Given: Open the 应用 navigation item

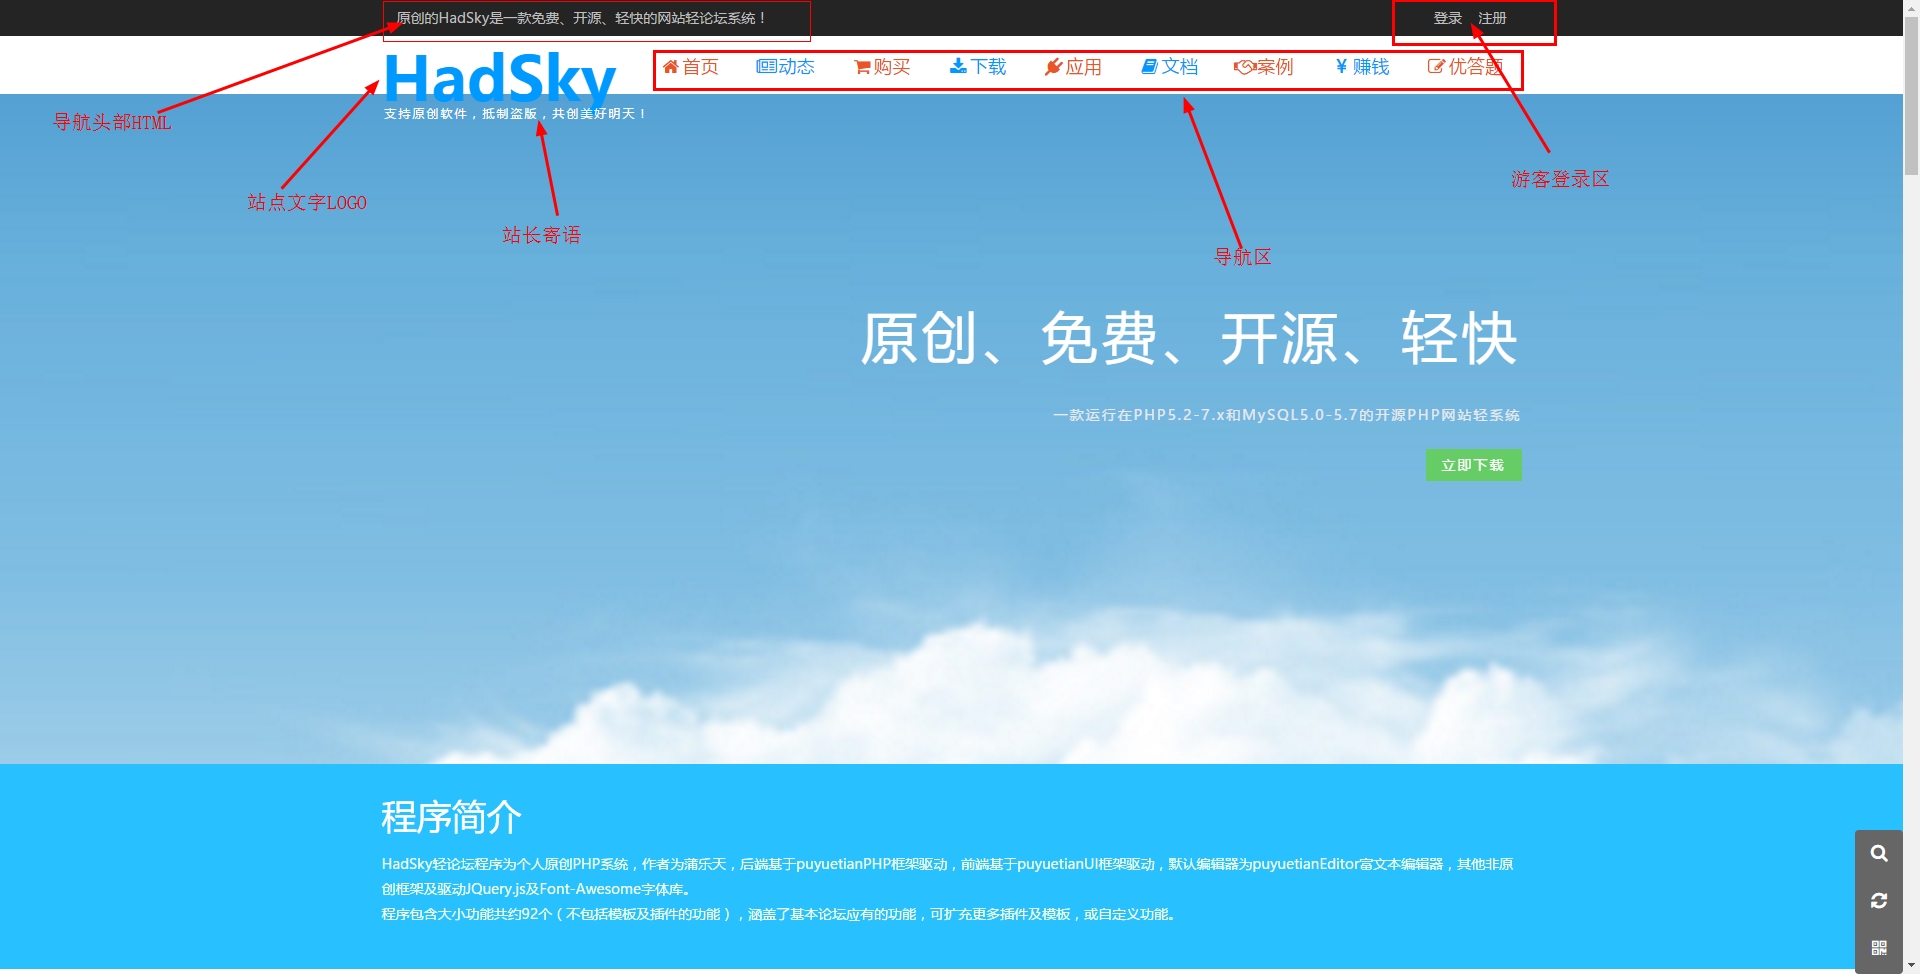Looking at the screenshot, I should 1073,67.
